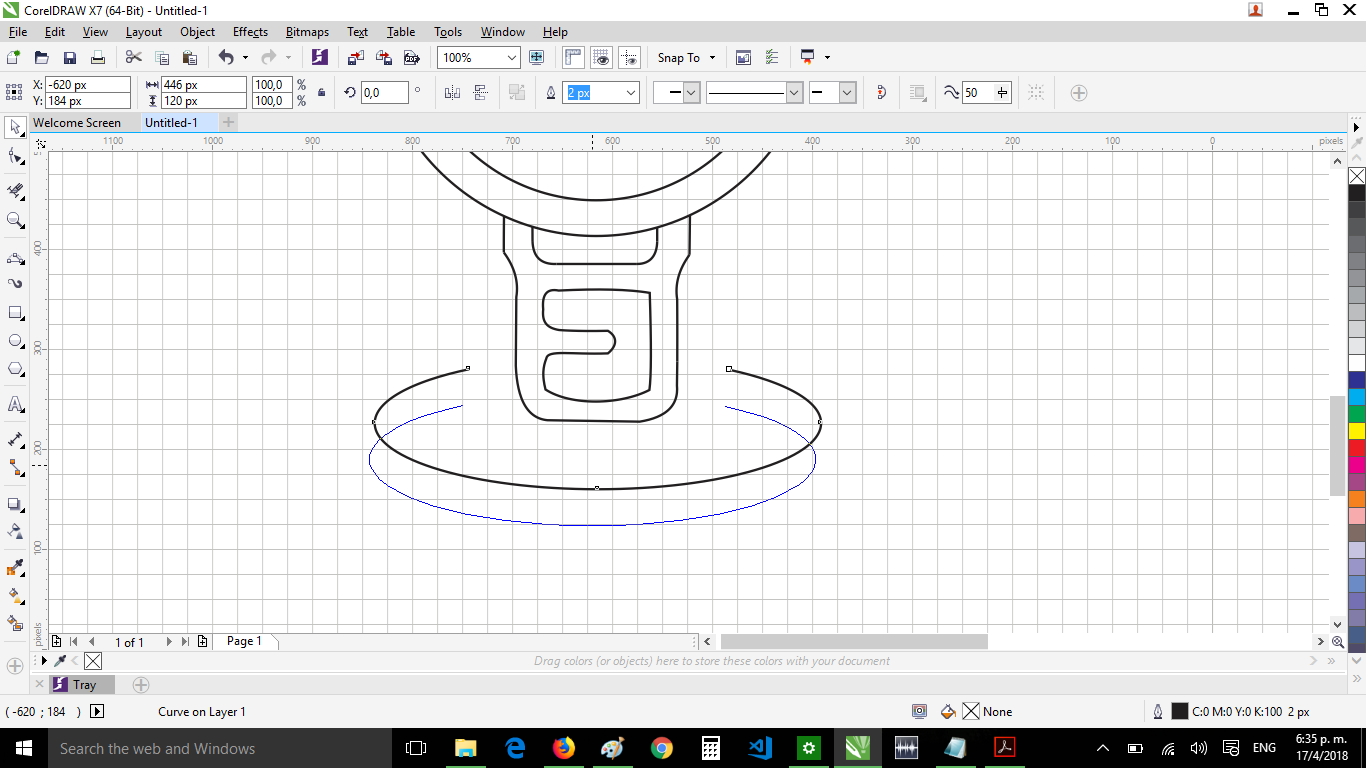
Task: Add a new document tab plus
Action: coord(228,123)
